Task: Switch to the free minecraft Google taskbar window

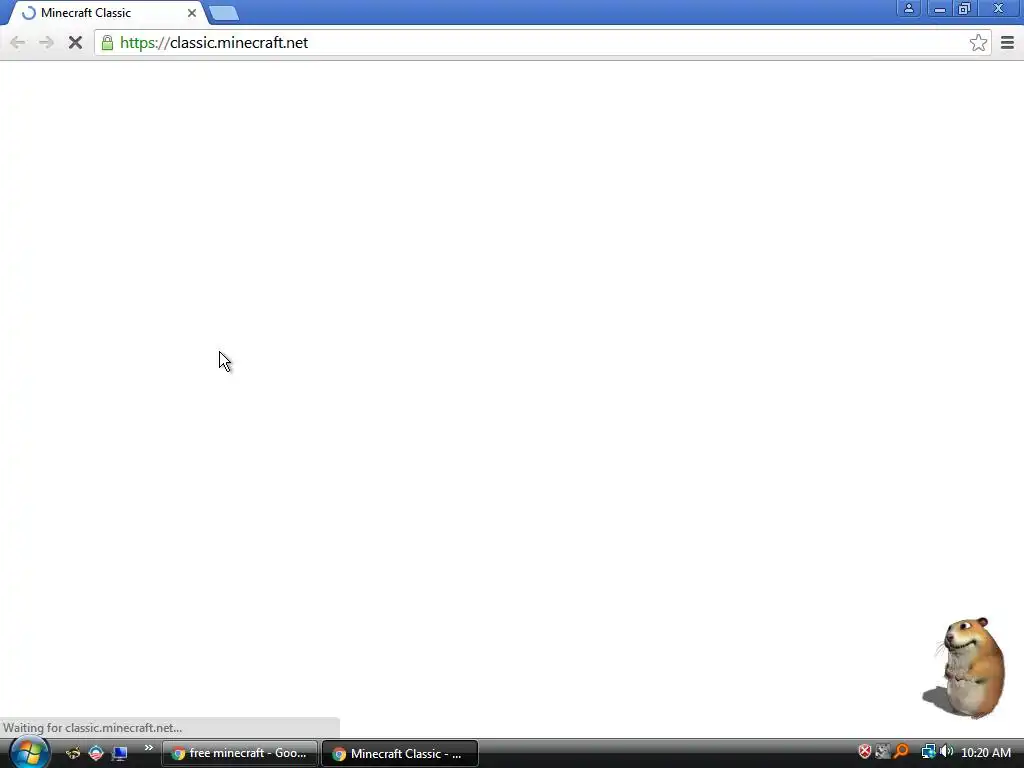Action: (240, 754)
